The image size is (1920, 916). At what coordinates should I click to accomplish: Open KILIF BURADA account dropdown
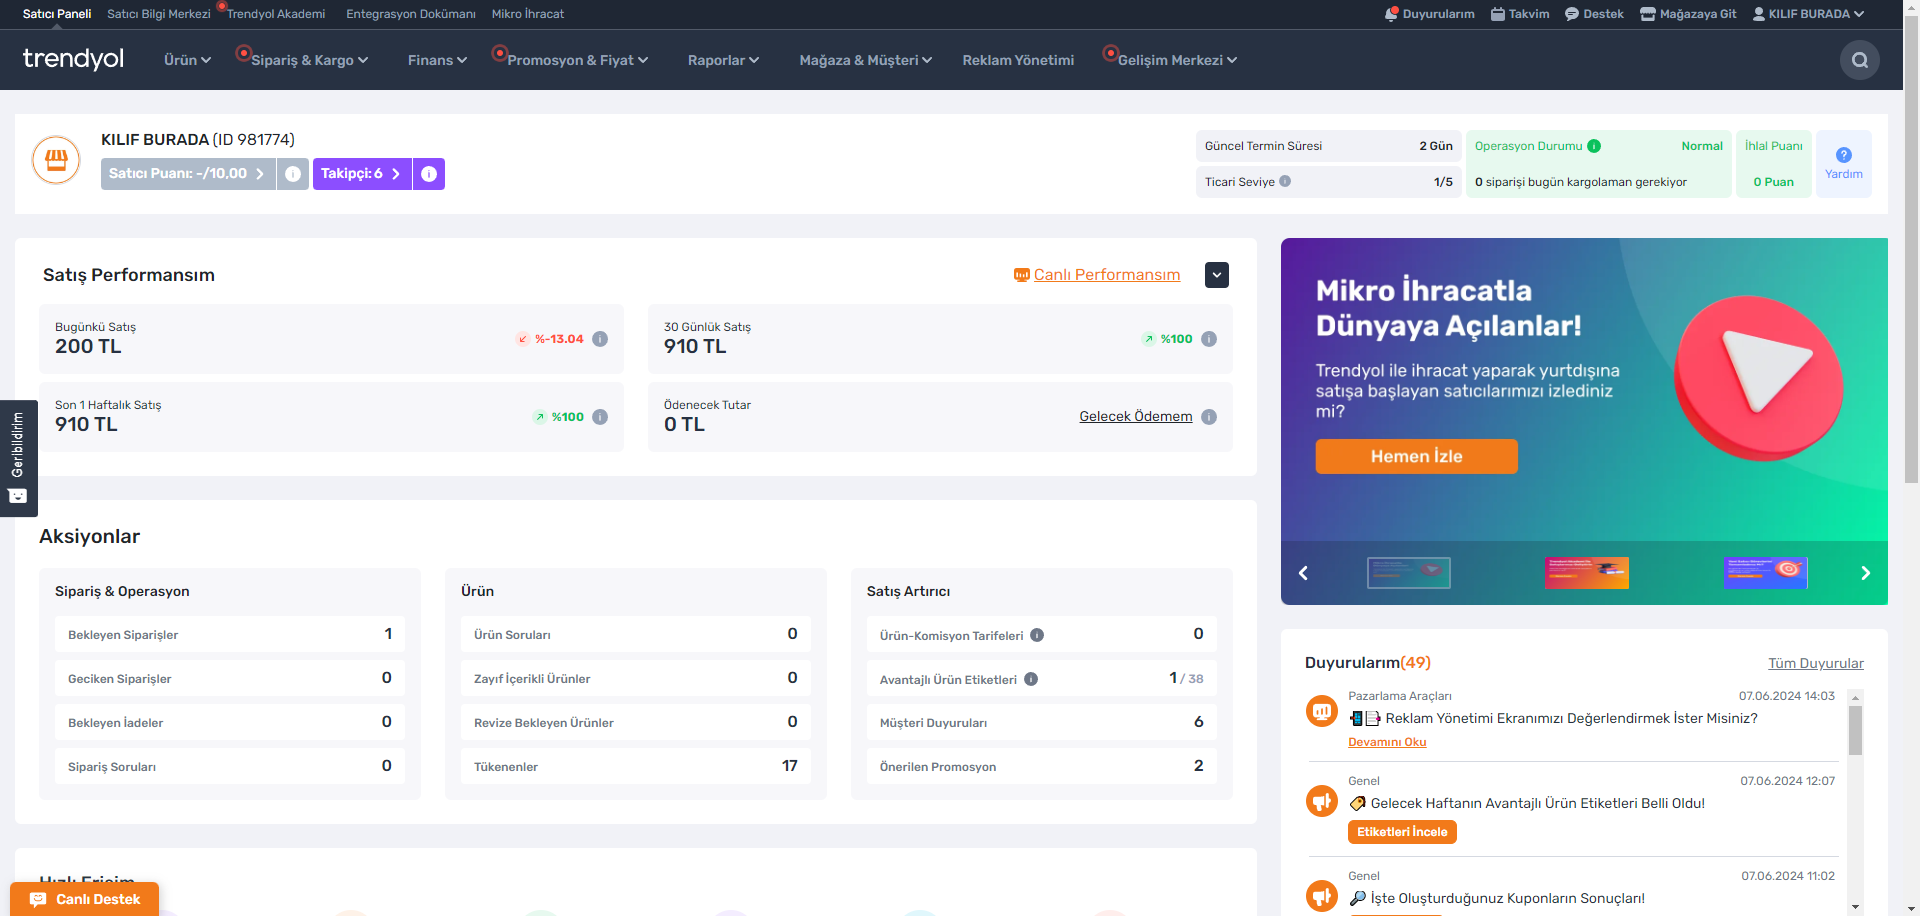[x=1808, y=14]
